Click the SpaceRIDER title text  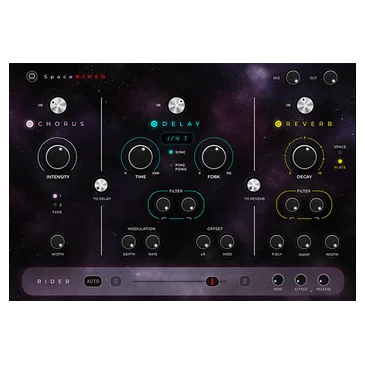pos(75,77)
